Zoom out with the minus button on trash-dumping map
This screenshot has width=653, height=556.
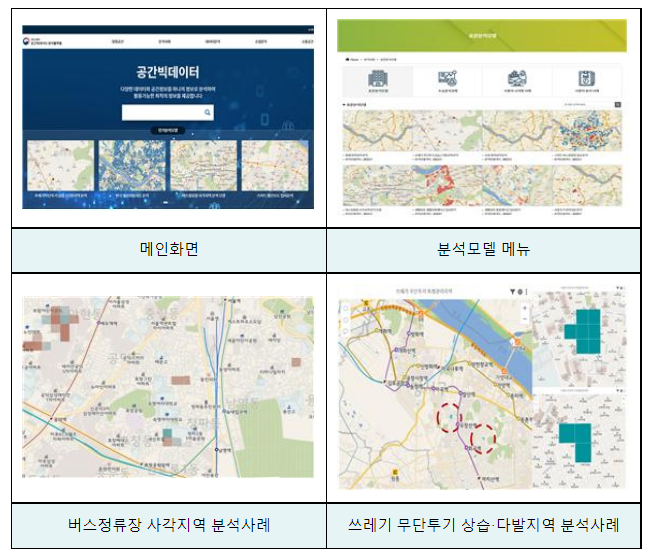[525, 319]
